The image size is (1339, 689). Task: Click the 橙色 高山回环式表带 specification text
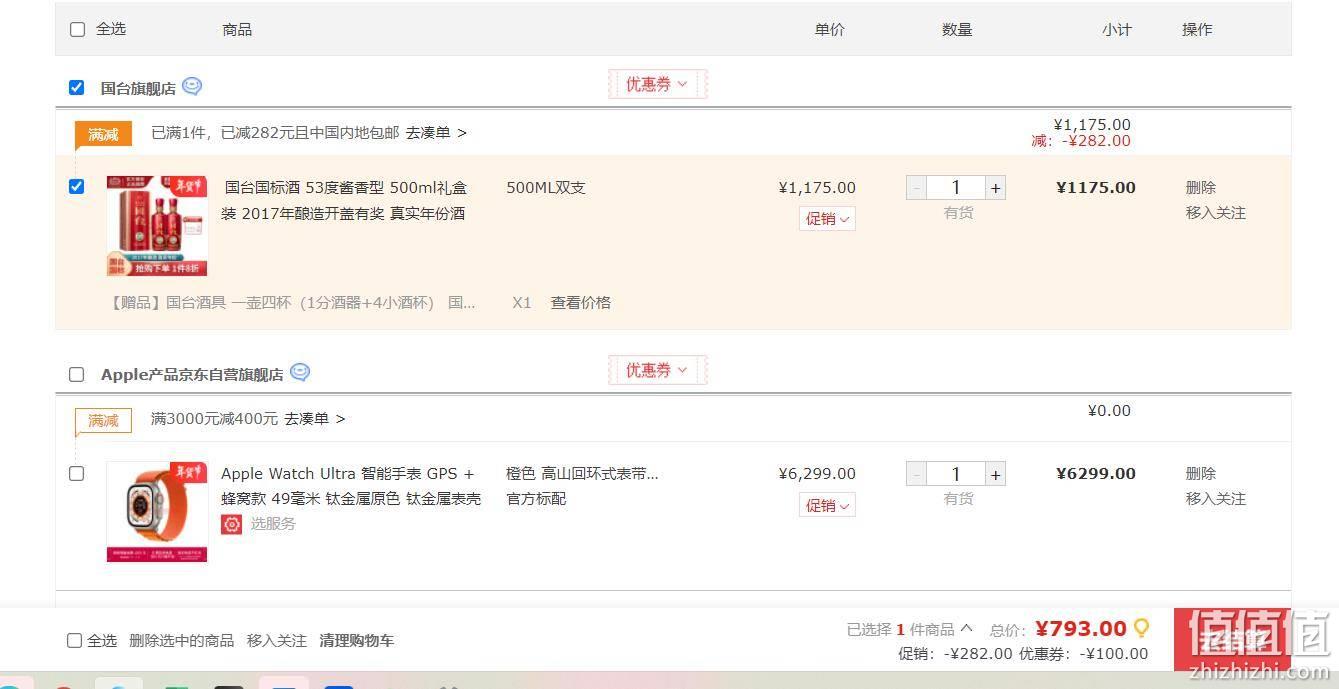point(582,473)
